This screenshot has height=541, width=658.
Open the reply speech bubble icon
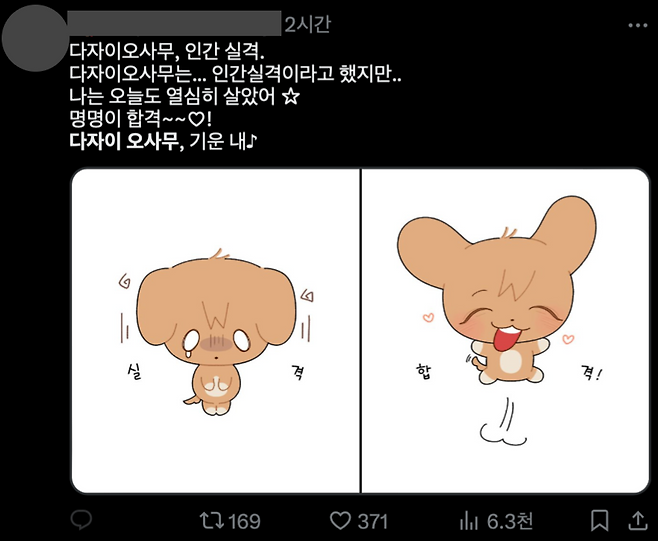[x=81, y=520]
